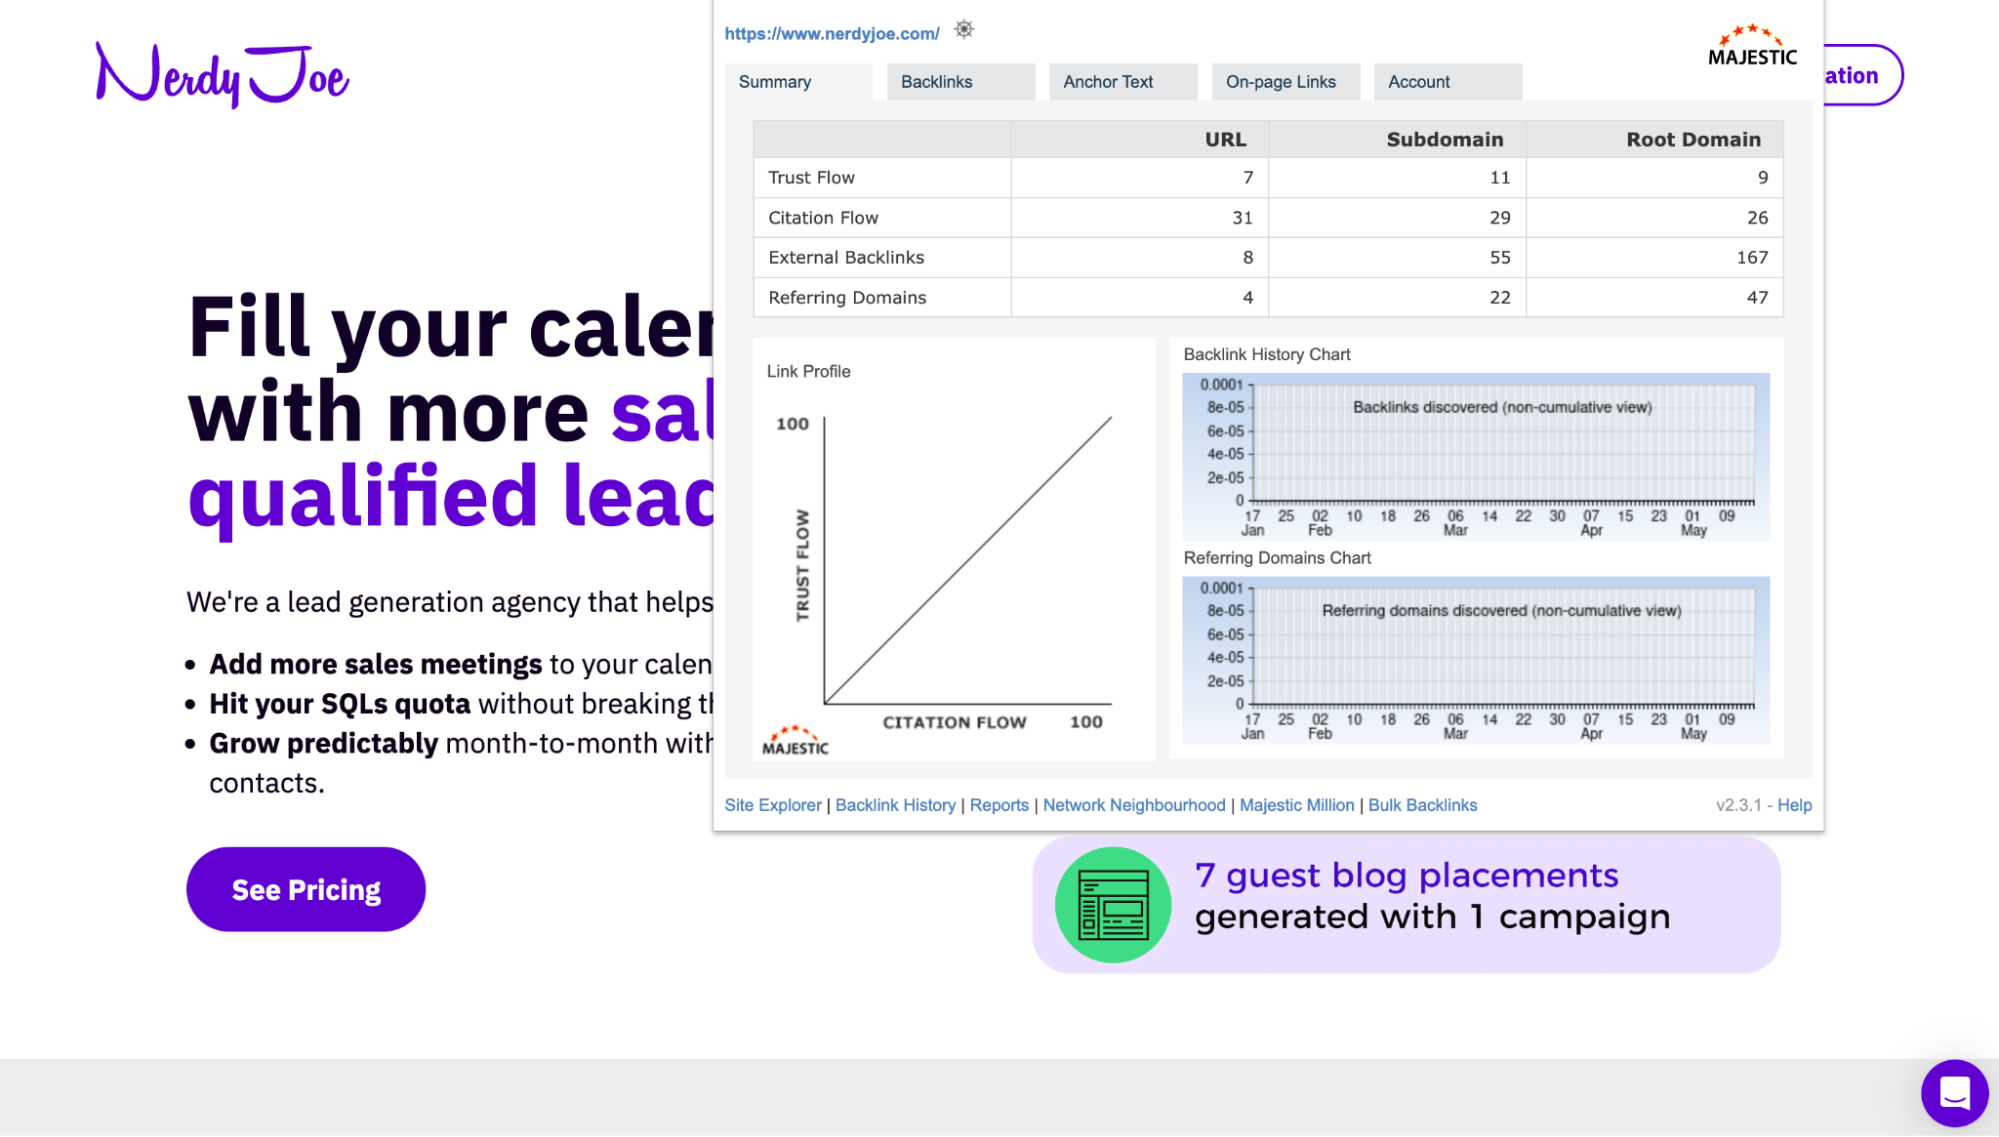Expand the Summary tab panel
The image size is (1999, 1137).
coord(774,81)
